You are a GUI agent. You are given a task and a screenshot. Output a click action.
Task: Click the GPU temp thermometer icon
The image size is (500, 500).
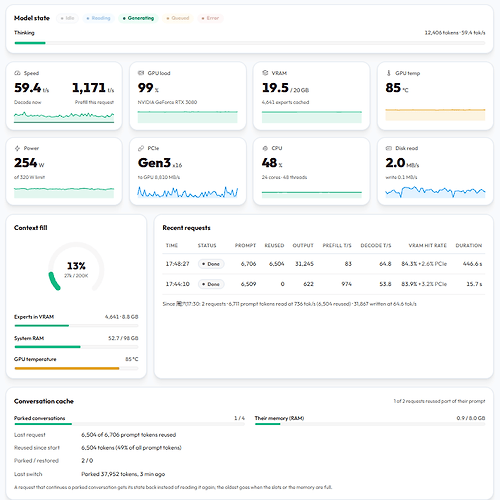389,73
